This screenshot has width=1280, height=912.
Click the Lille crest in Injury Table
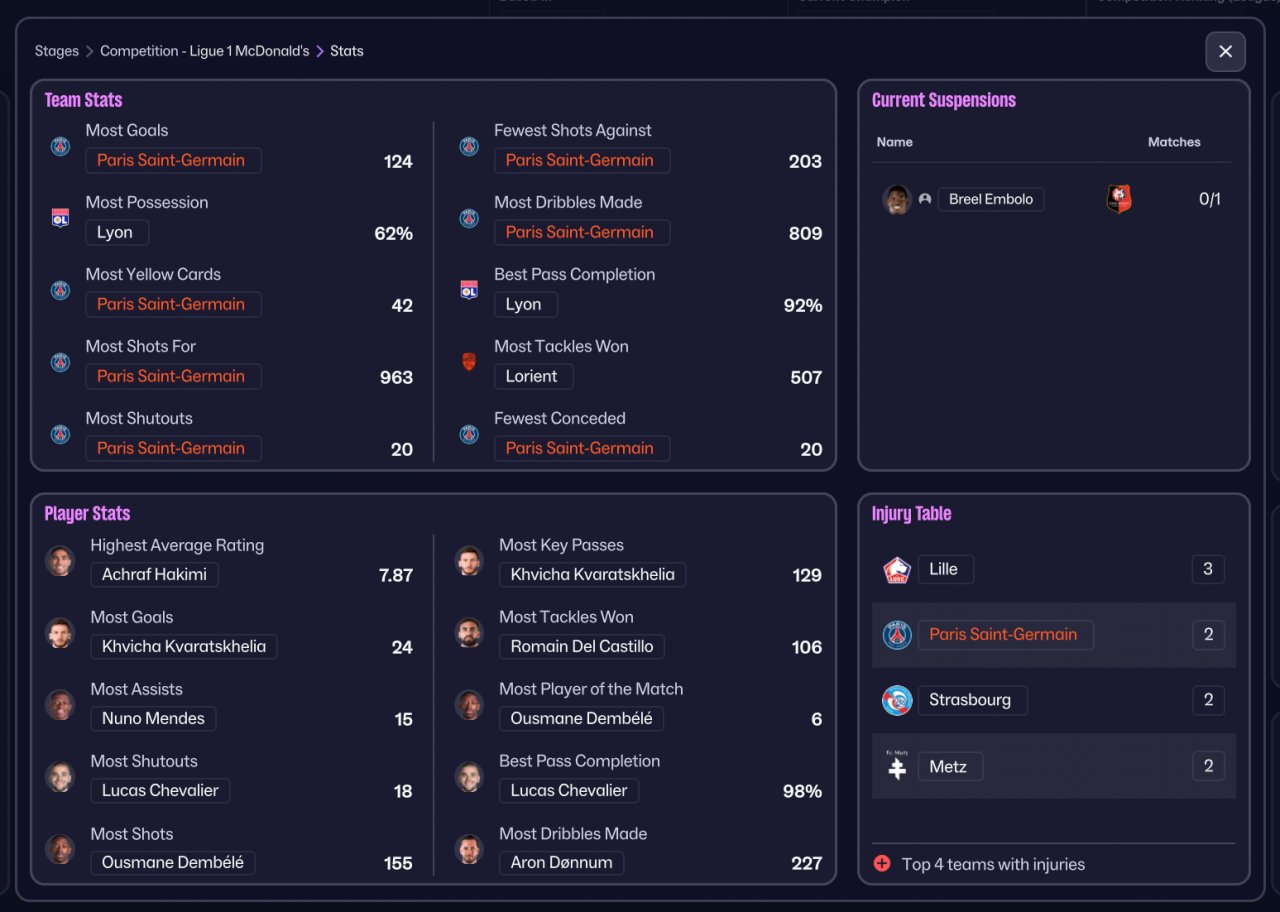897,570
